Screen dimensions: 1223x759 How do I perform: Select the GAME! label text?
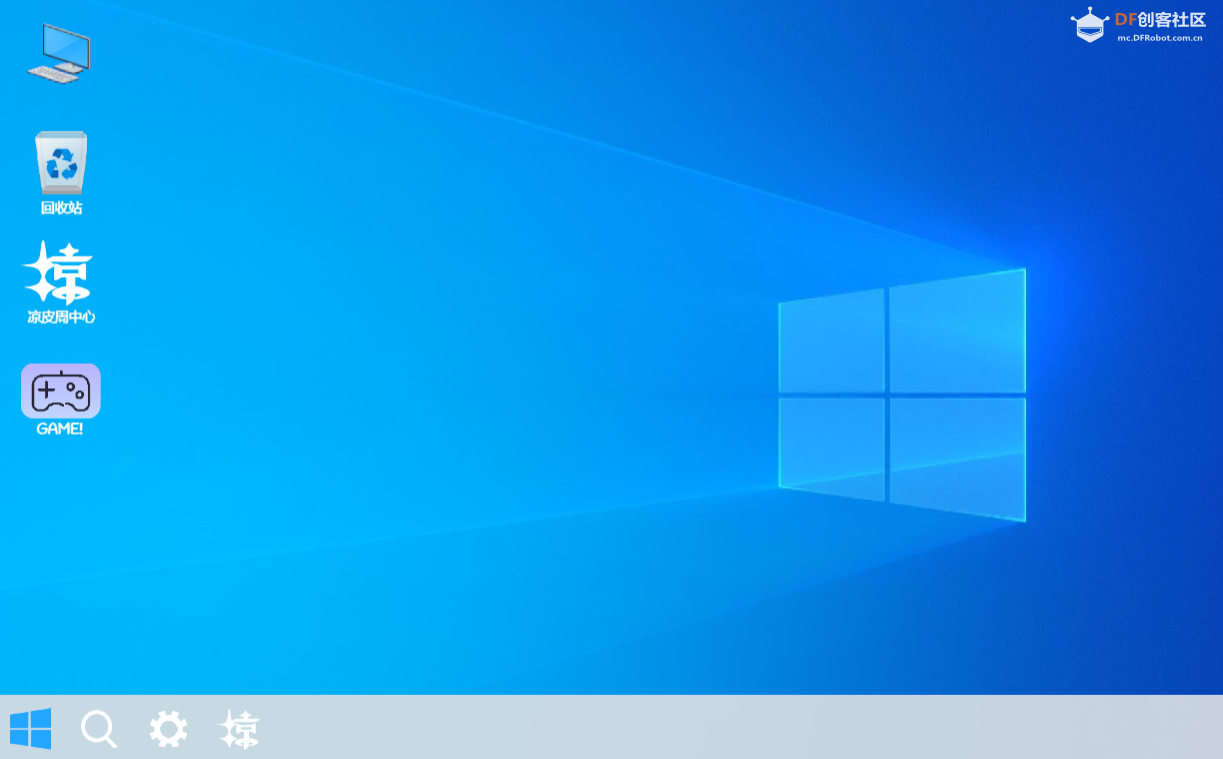pos(60,429)
